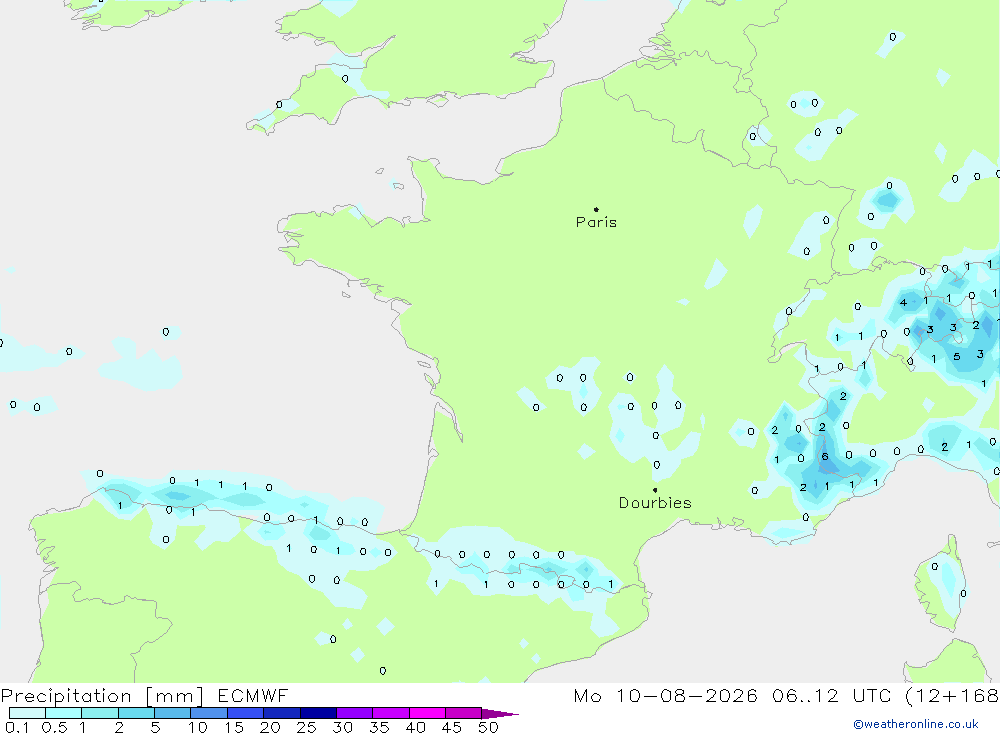The image size is (1000, 733).
Task: Click legend label "50"
Action: [x=488, y=727]
